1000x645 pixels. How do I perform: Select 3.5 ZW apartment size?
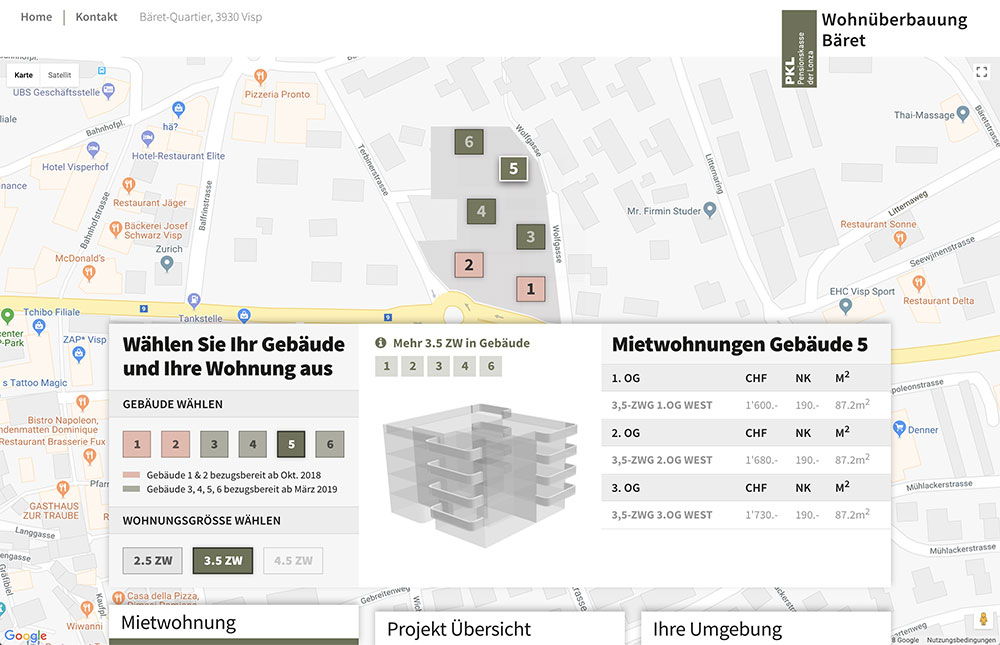click(222, 561)
